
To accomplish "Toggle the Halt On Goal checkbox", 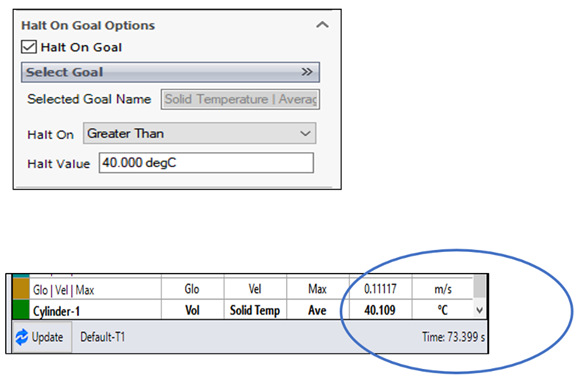I will (29, 47).
